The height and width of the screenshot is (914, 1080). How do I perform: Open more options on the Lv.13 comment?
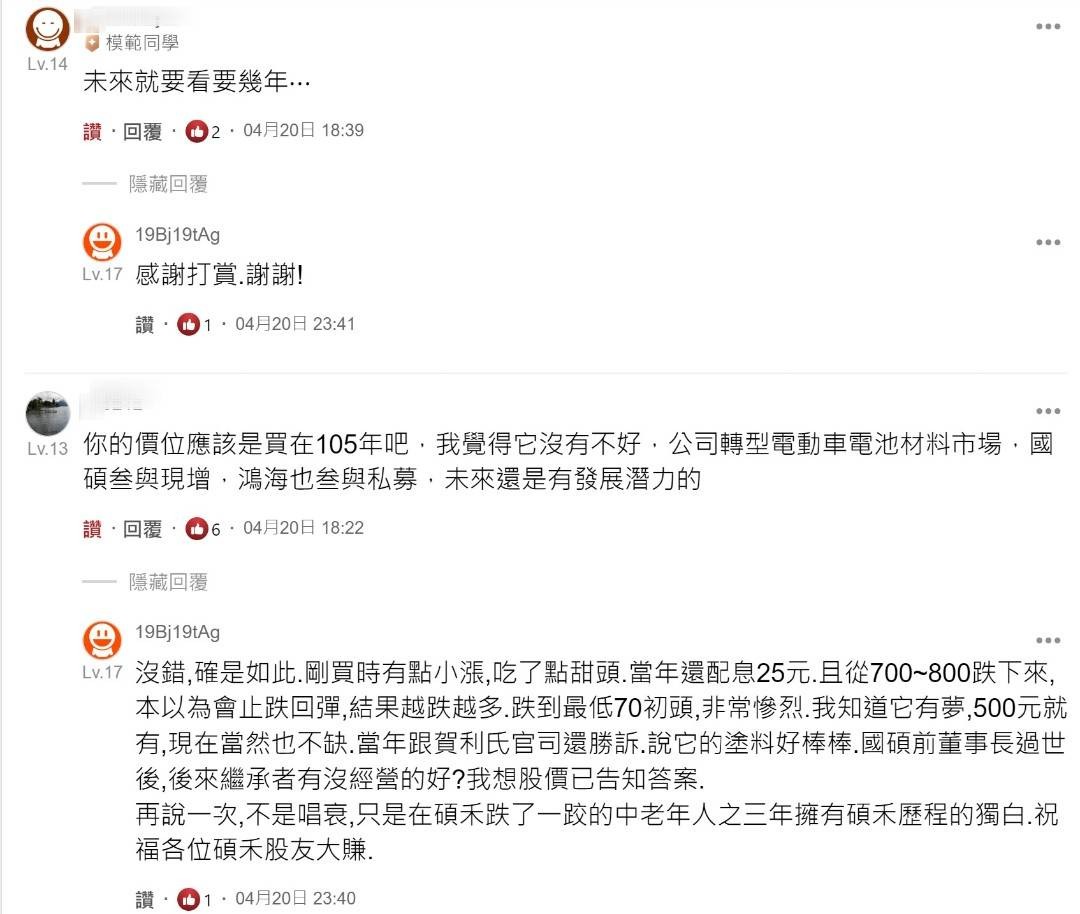pyautogui.click(x=1048, y=411)
